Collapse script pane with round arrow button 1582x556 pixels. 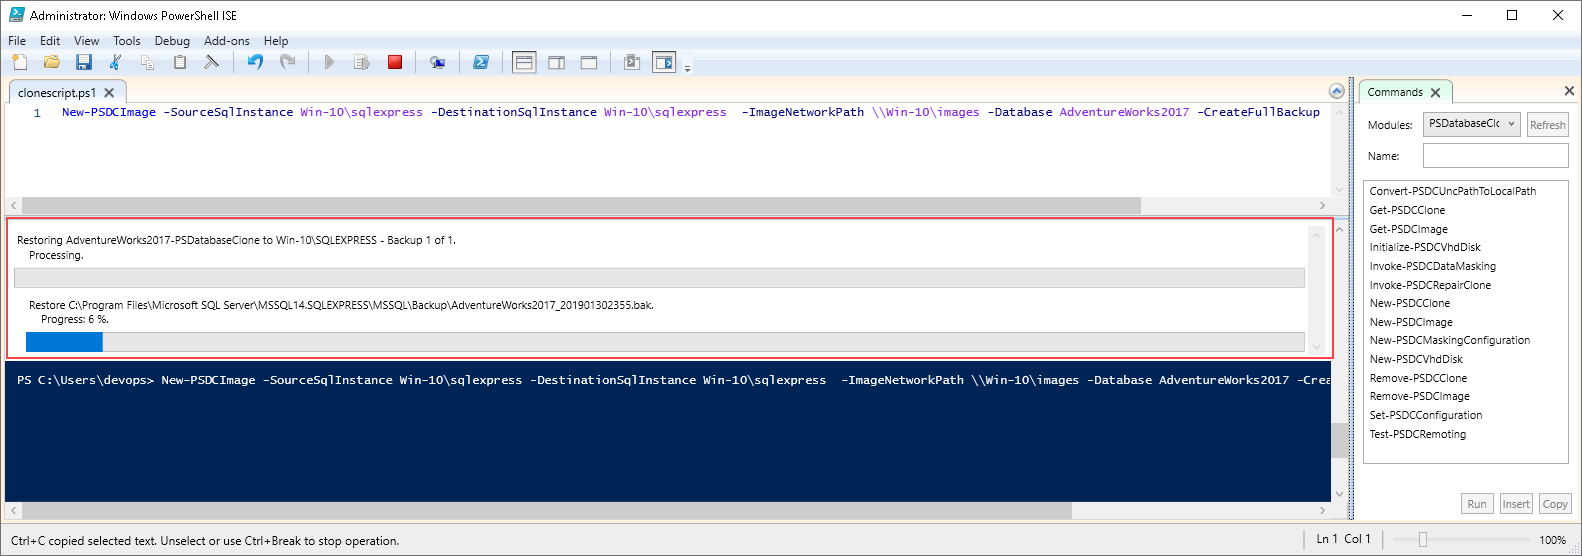coord(1337,91)
